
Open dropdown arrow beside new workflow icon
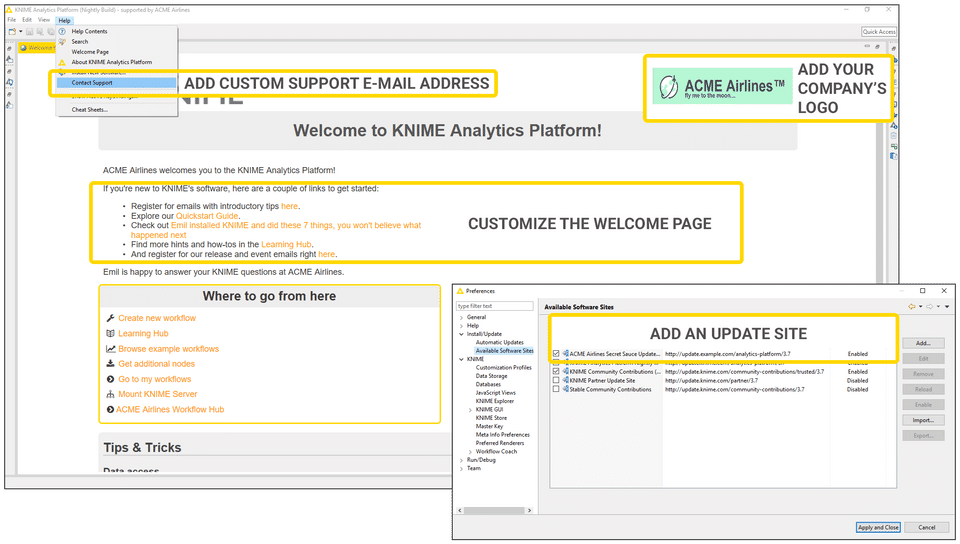tap(20, 31)
